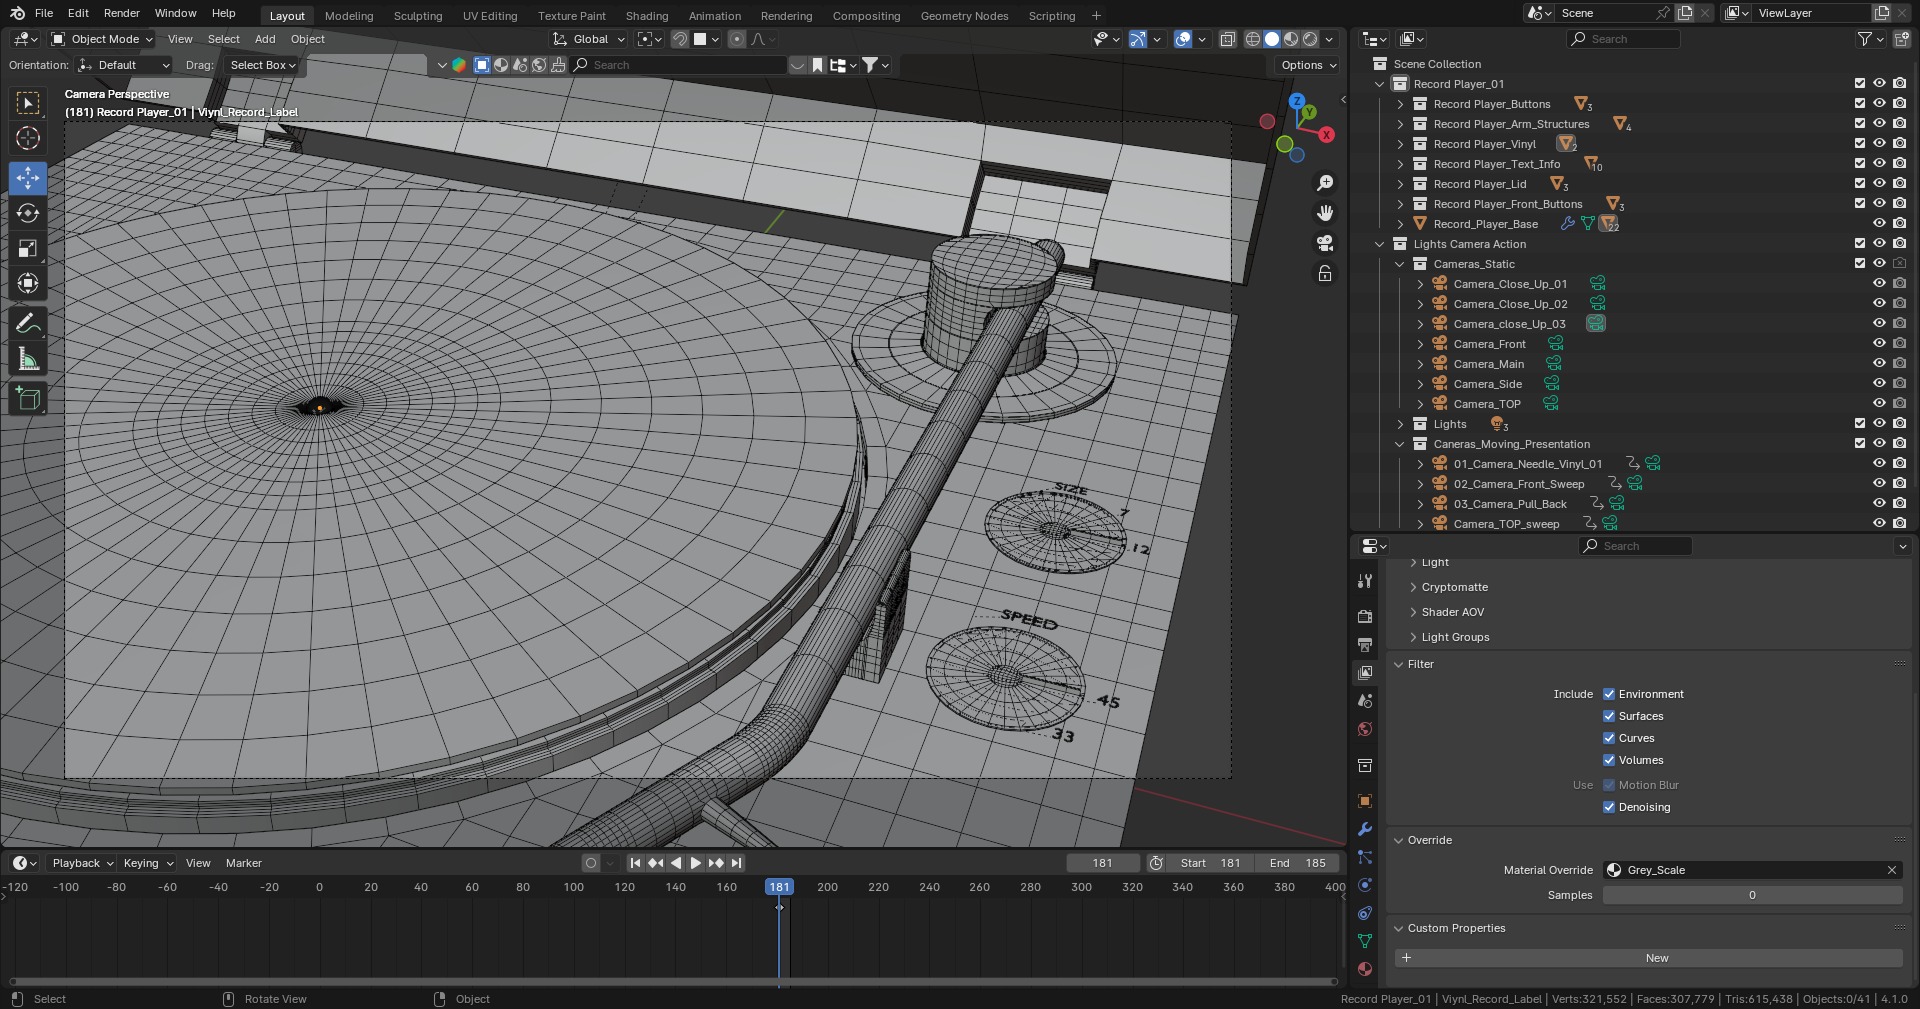Uncheck Environment in Filter Include
Viewport: 1920px width, 1009px height.
click(1609, 694)
